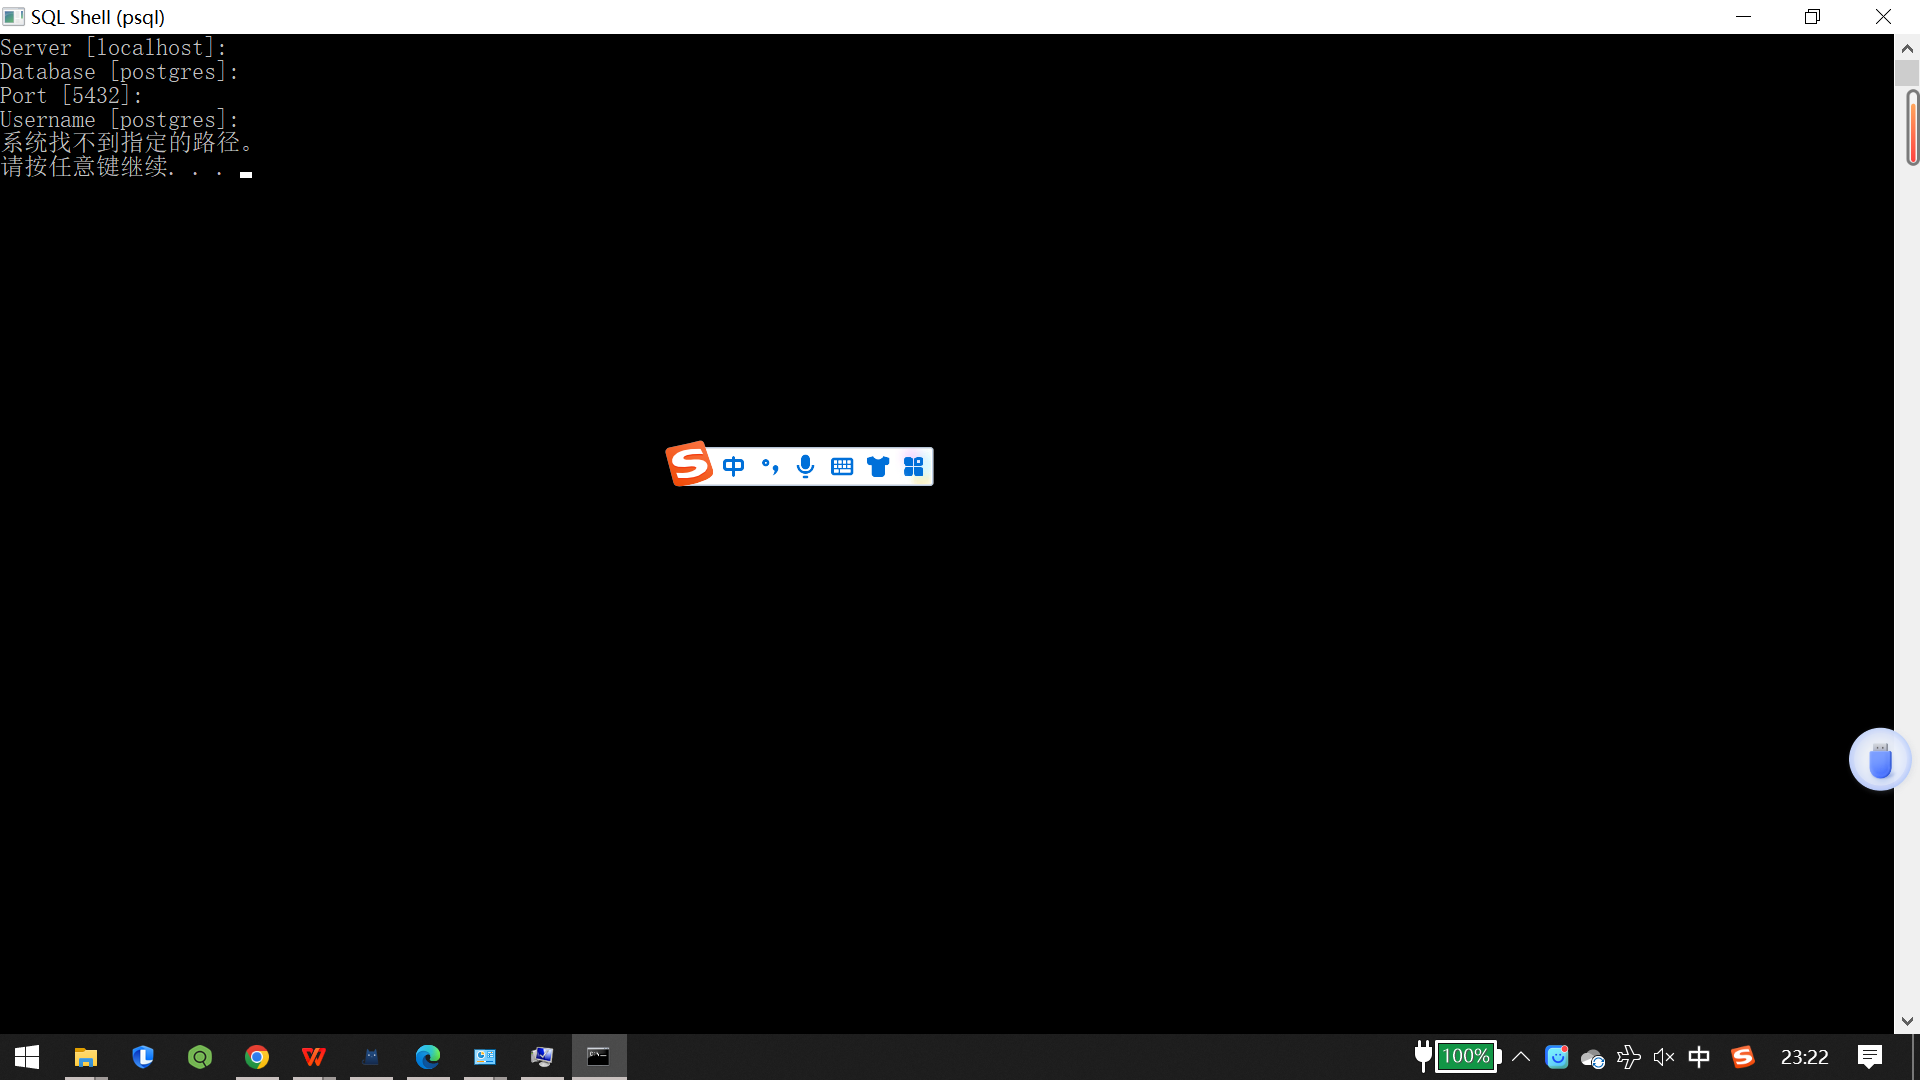Click scrollbar up arrow in console
Viewport: 1920px width, 1080px height.
(x=1907, y=48)
